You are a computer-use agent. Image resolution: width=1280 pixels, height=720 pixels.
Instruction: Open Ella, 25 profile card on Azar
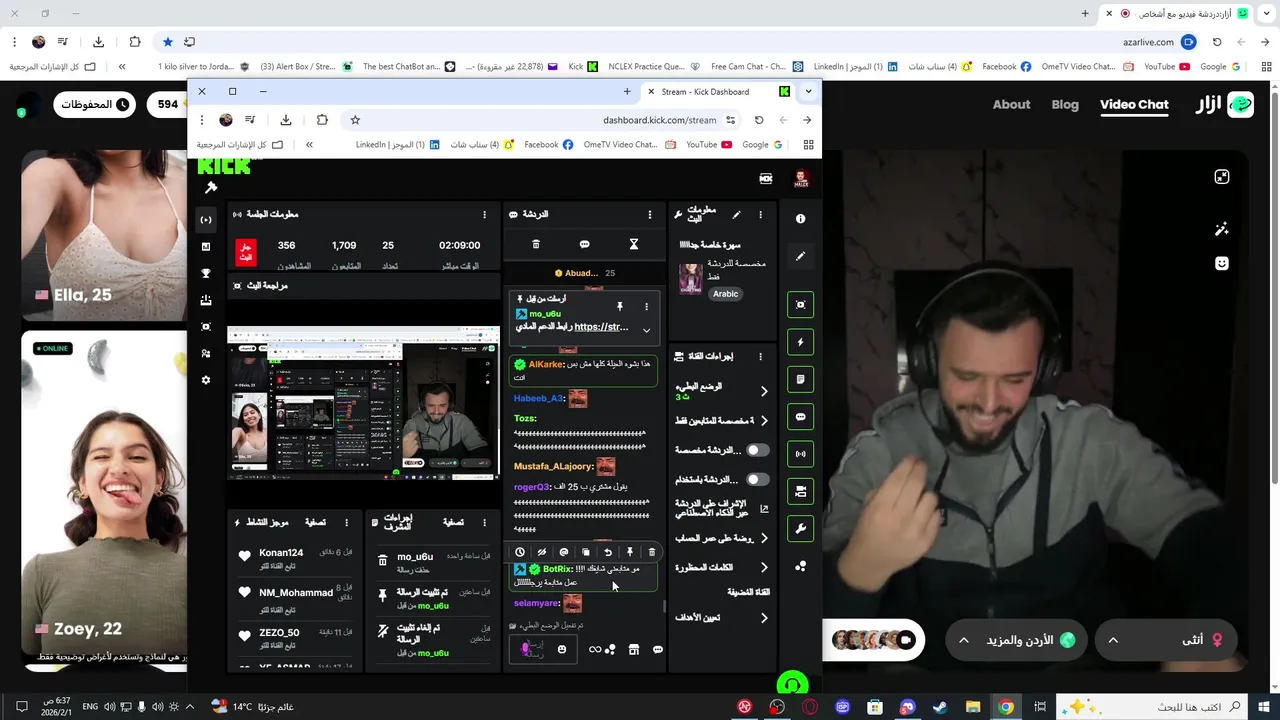click(103, 235)
